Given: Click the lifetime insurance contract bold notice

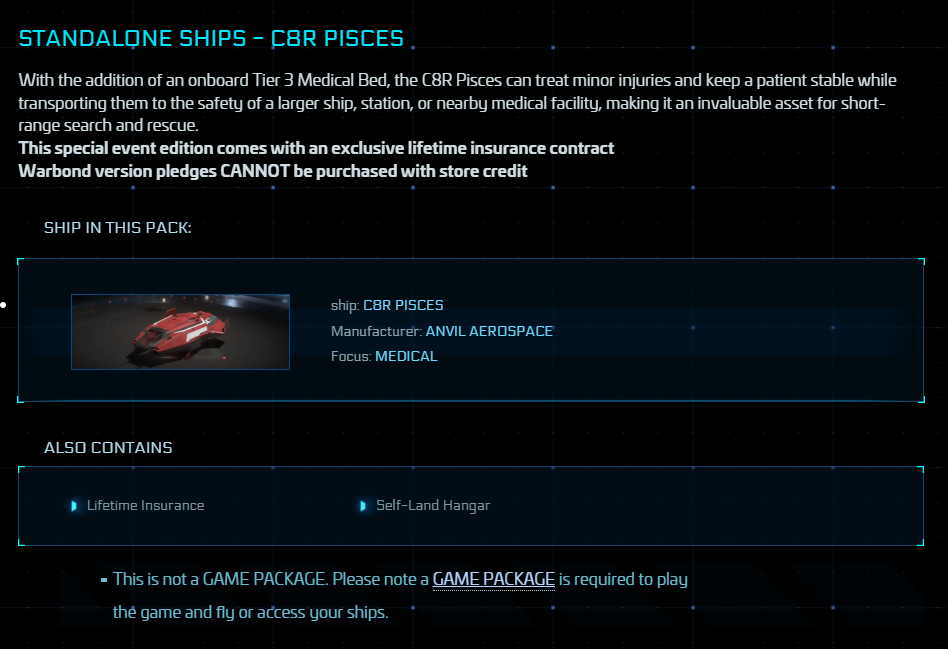Looking at the screenshot, I should coord(316,148).
